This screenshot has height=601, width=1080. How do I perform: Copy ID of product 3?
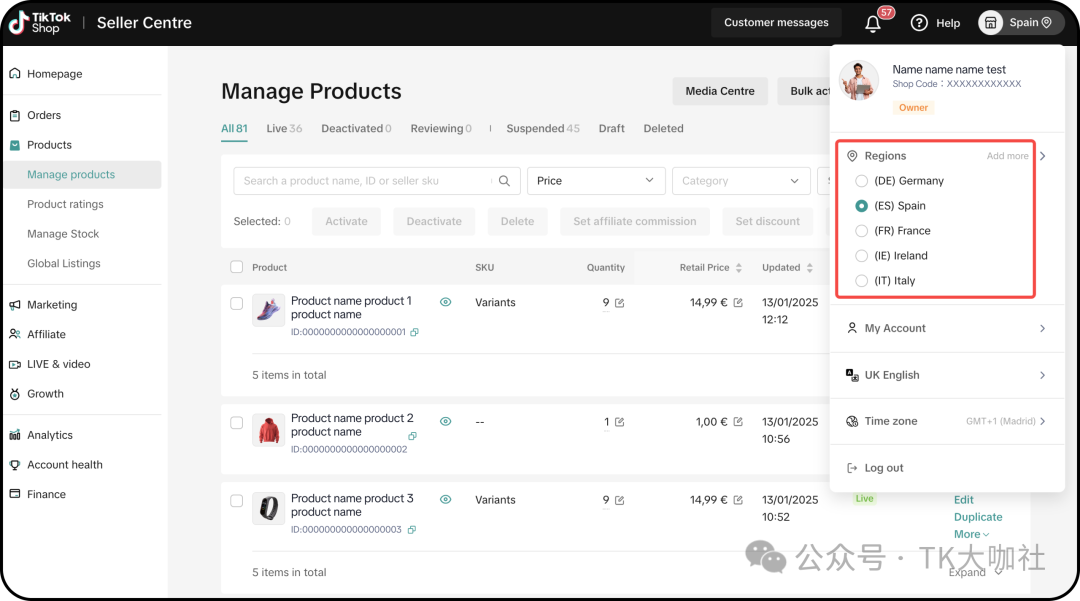411,529
